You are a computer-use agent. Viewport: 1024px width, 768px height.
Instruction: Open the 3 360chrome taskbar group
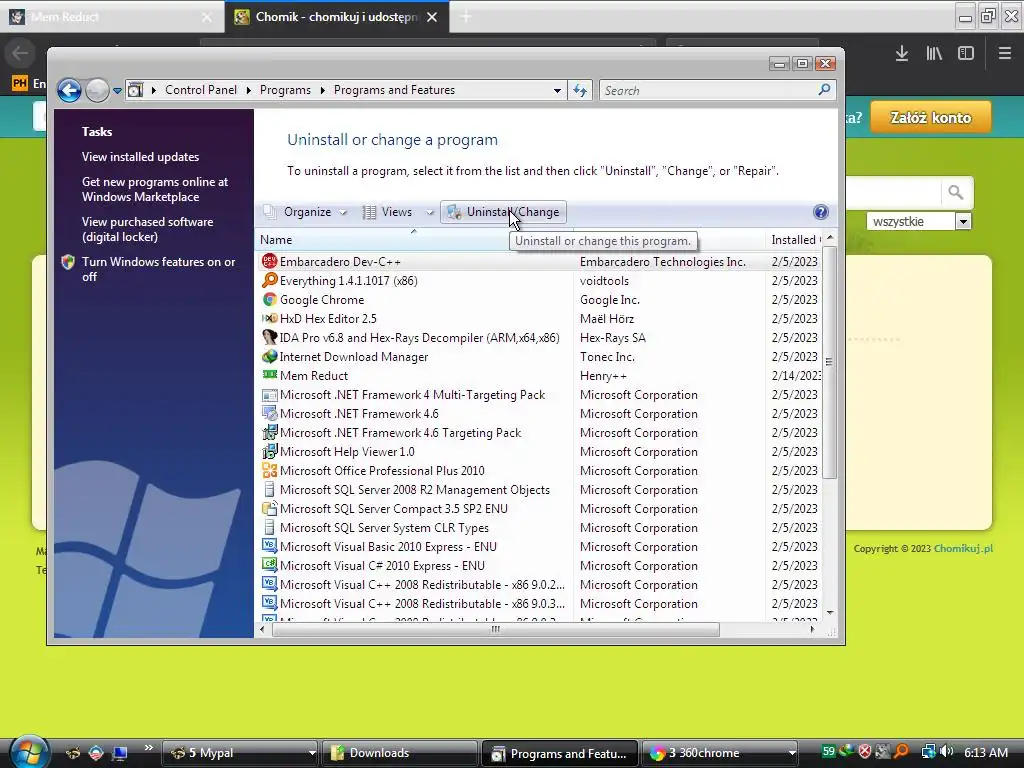(x=720, y=753)
